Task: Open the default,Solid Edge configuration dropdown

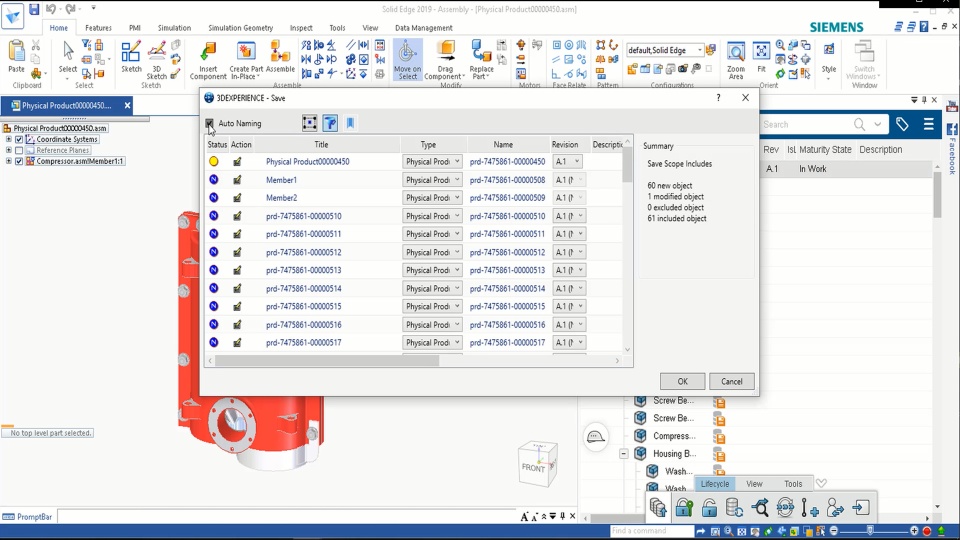Action: [x=665, y=50]
